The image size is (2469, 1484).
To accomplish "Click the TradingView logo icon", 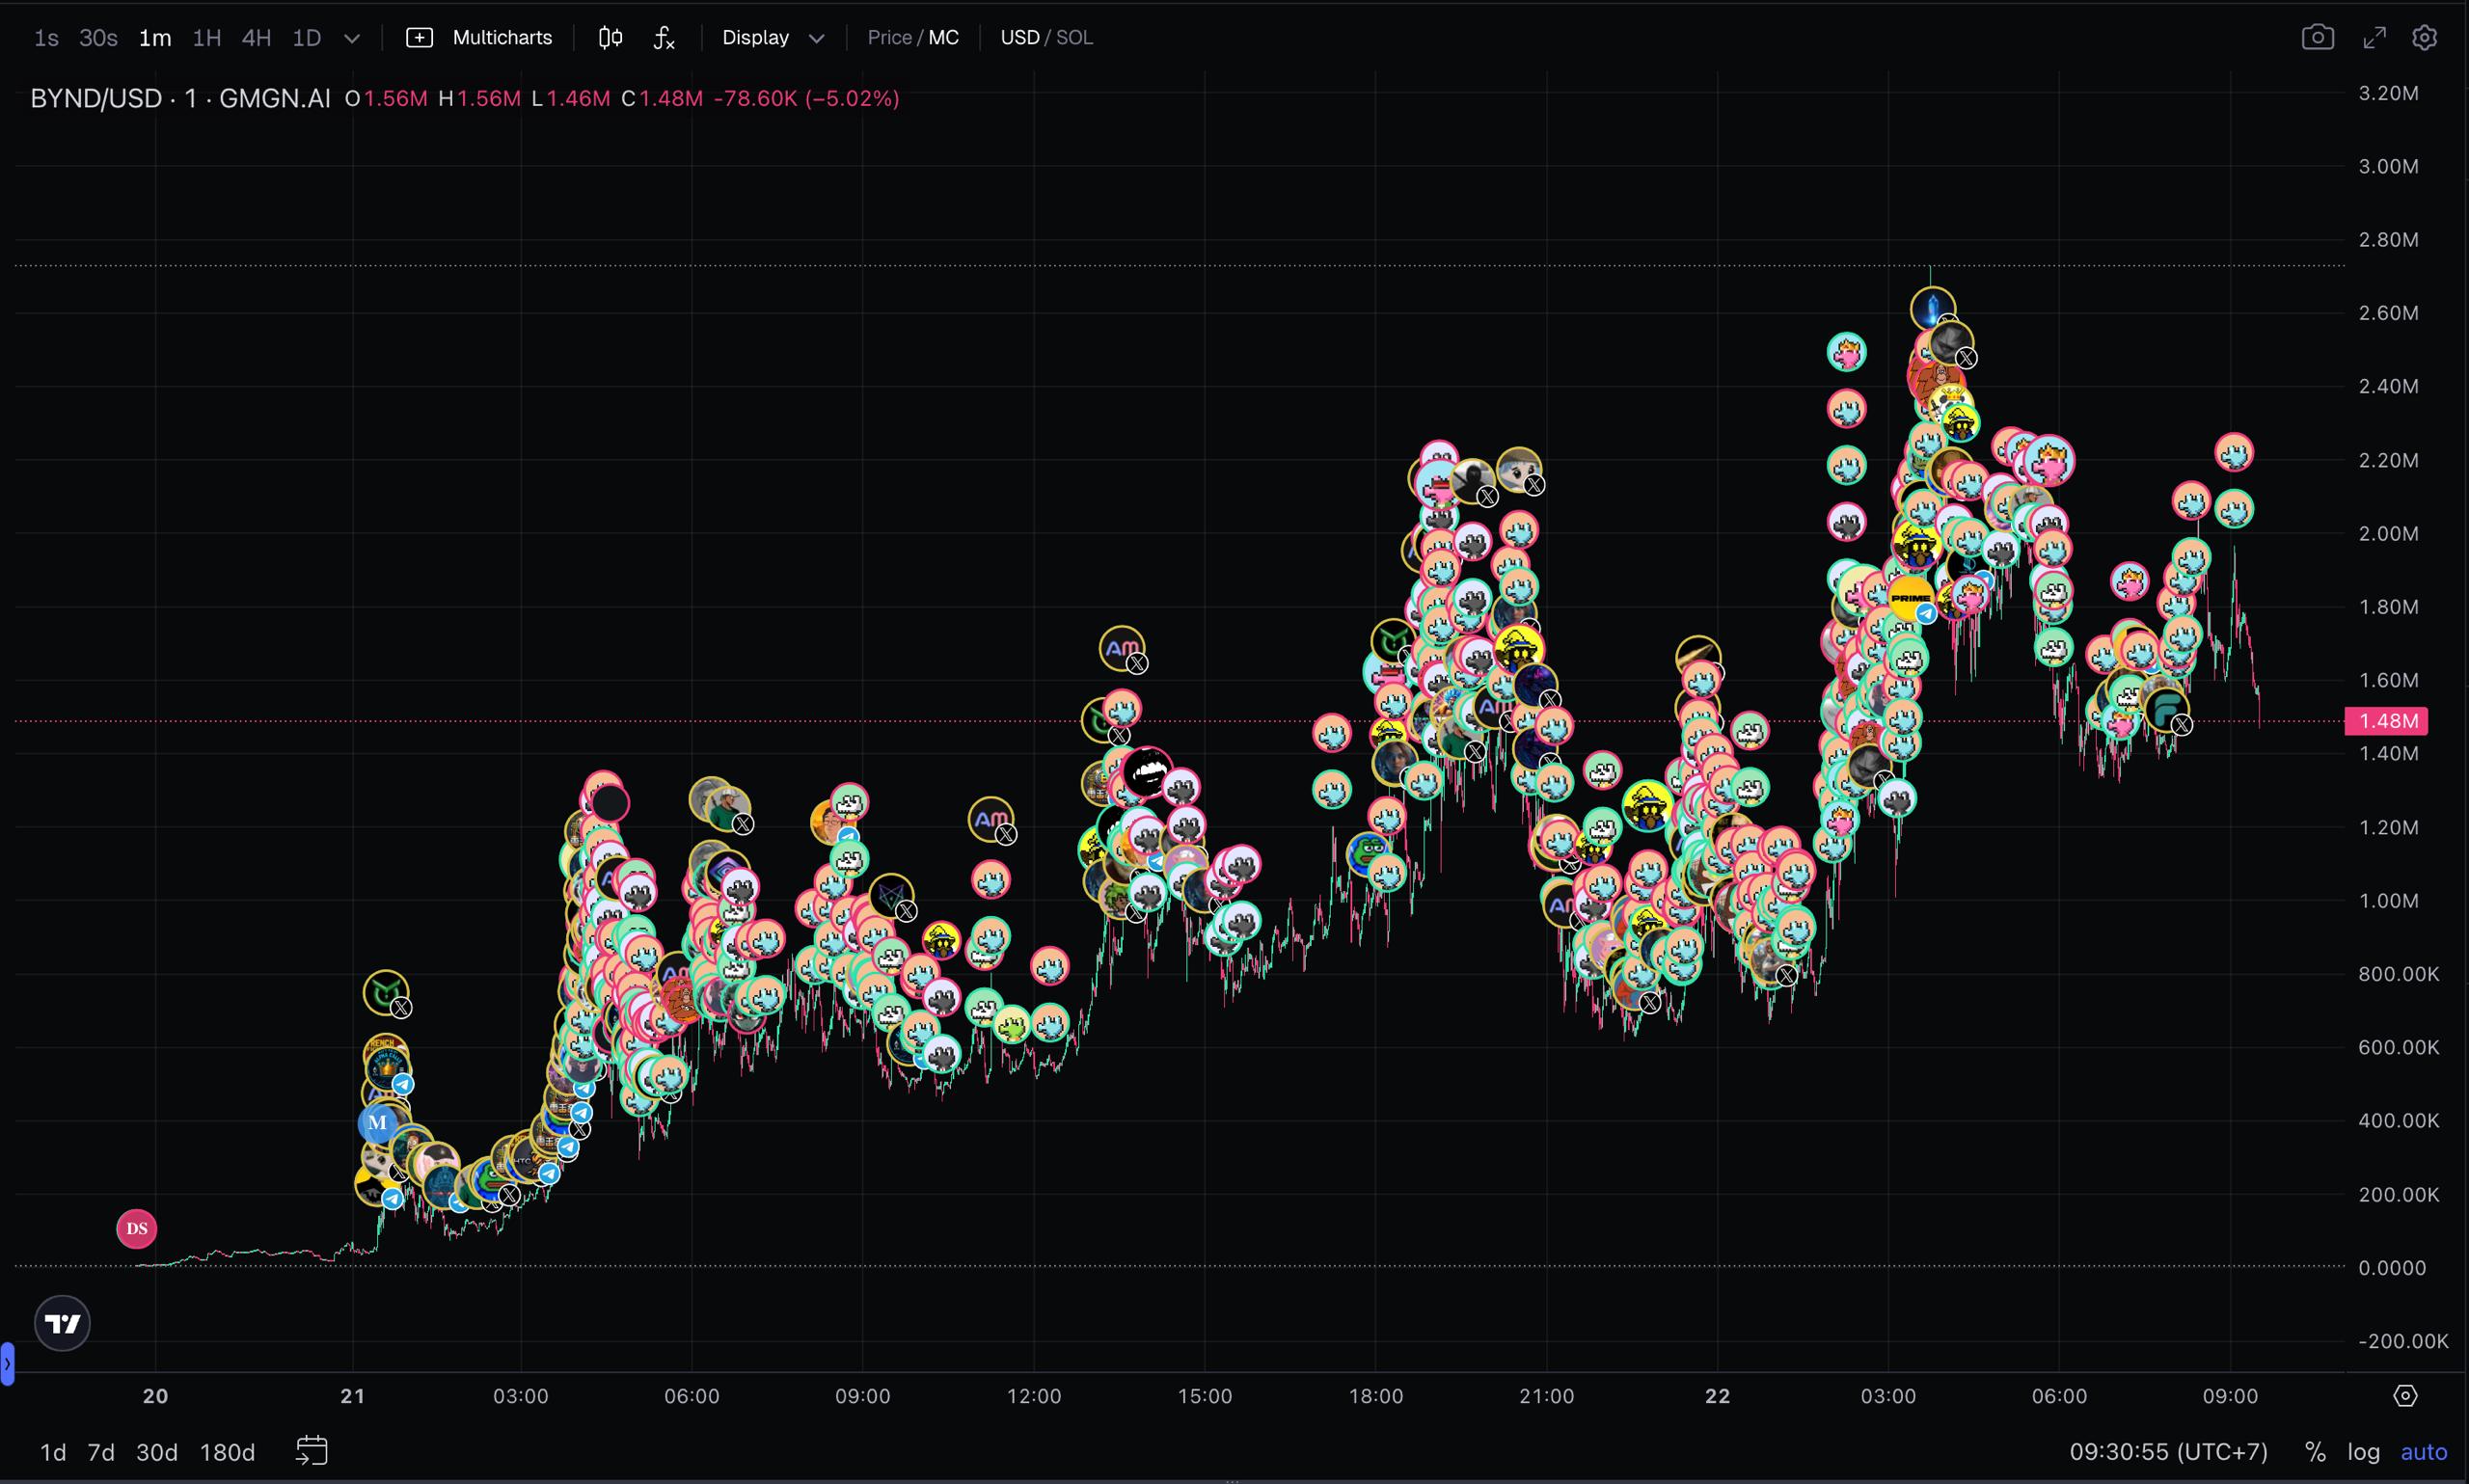I will click(x=62, y=1323).
